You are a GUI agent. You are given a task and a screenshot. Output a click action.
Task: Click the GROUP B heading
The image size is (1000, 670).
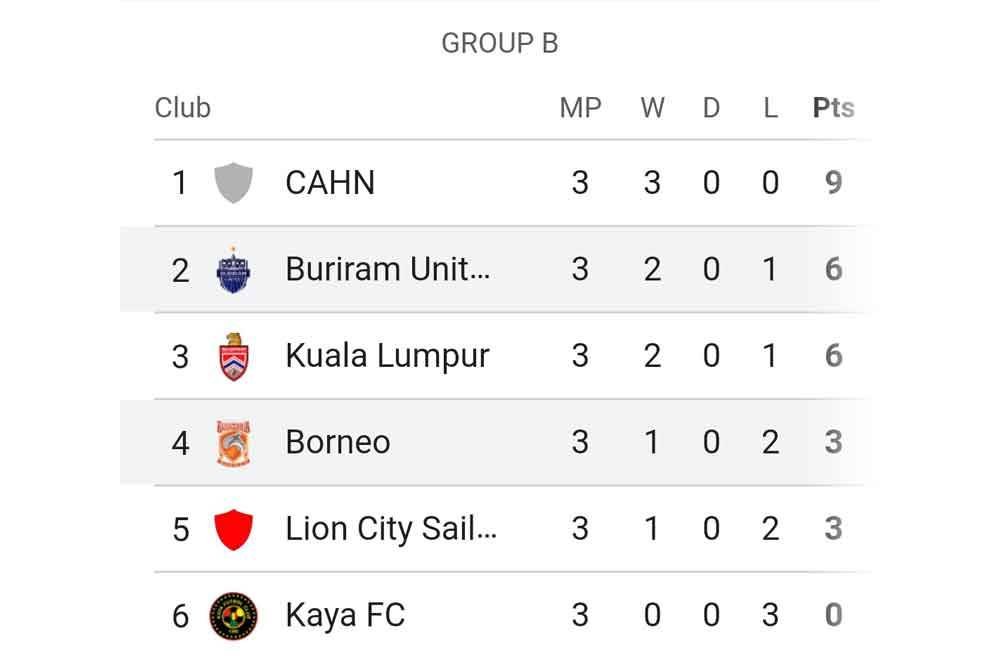point(500,44)
